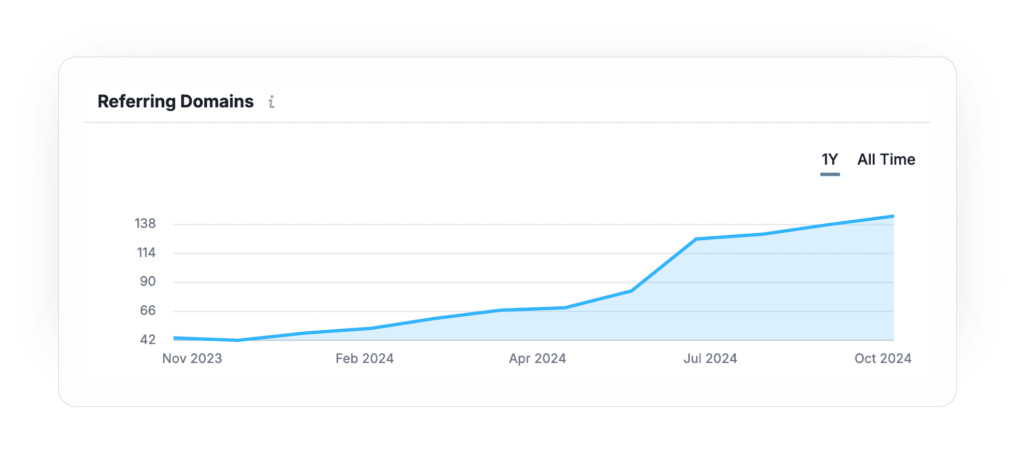This screenshot has width=1024, height=456.
Task: Click the blue underline beneath 1Y
Action: [x=829, y=174]
